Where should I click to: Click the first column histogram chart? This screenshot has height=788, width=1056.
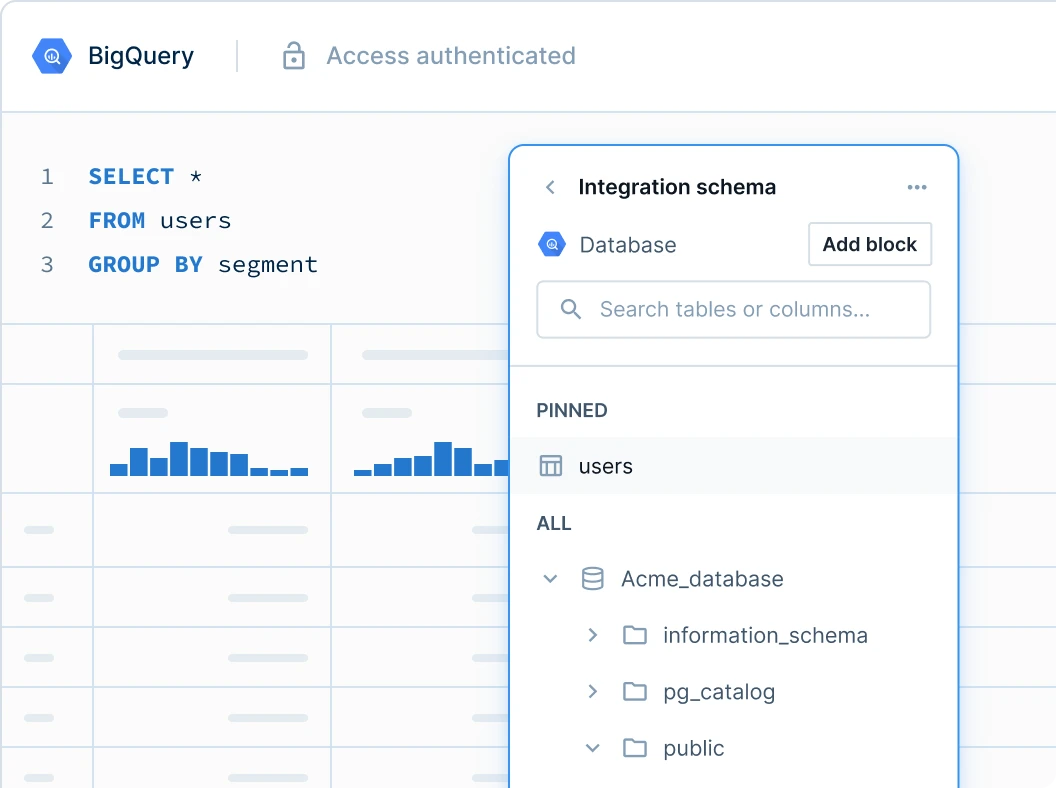[x=209, y=459]
